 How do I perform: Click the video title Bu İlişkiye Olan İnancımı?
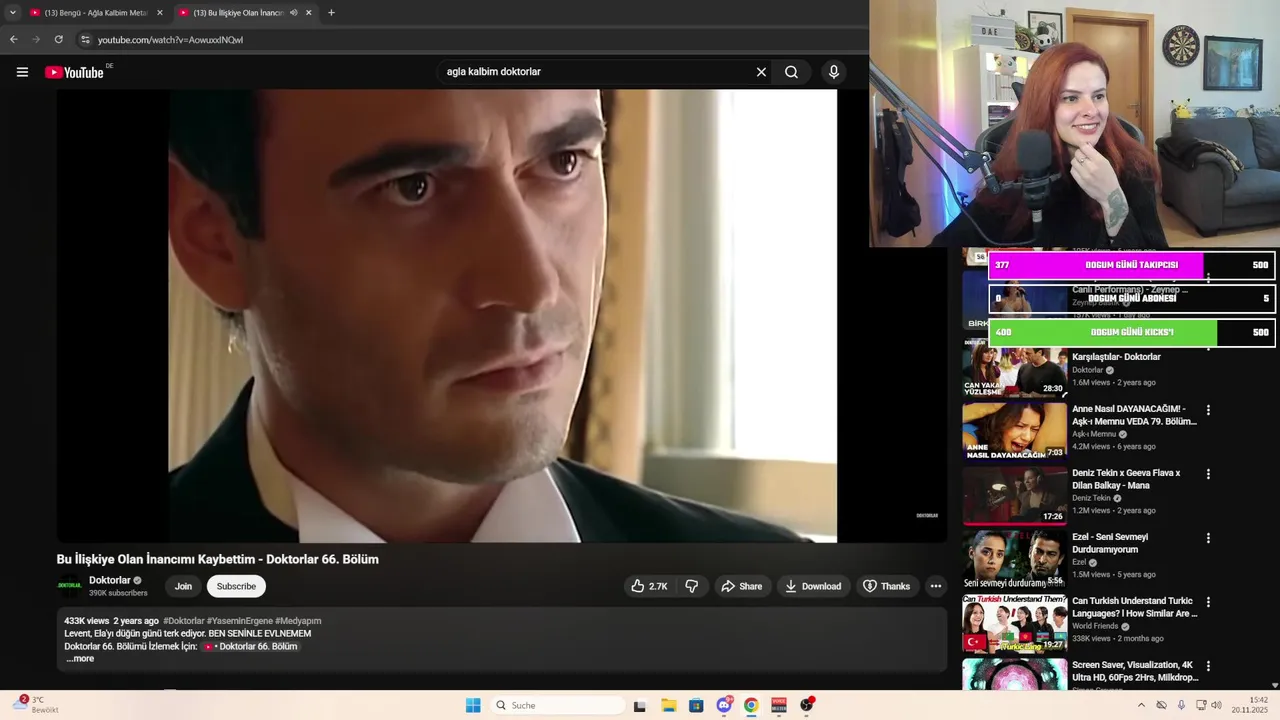[218, 559]
